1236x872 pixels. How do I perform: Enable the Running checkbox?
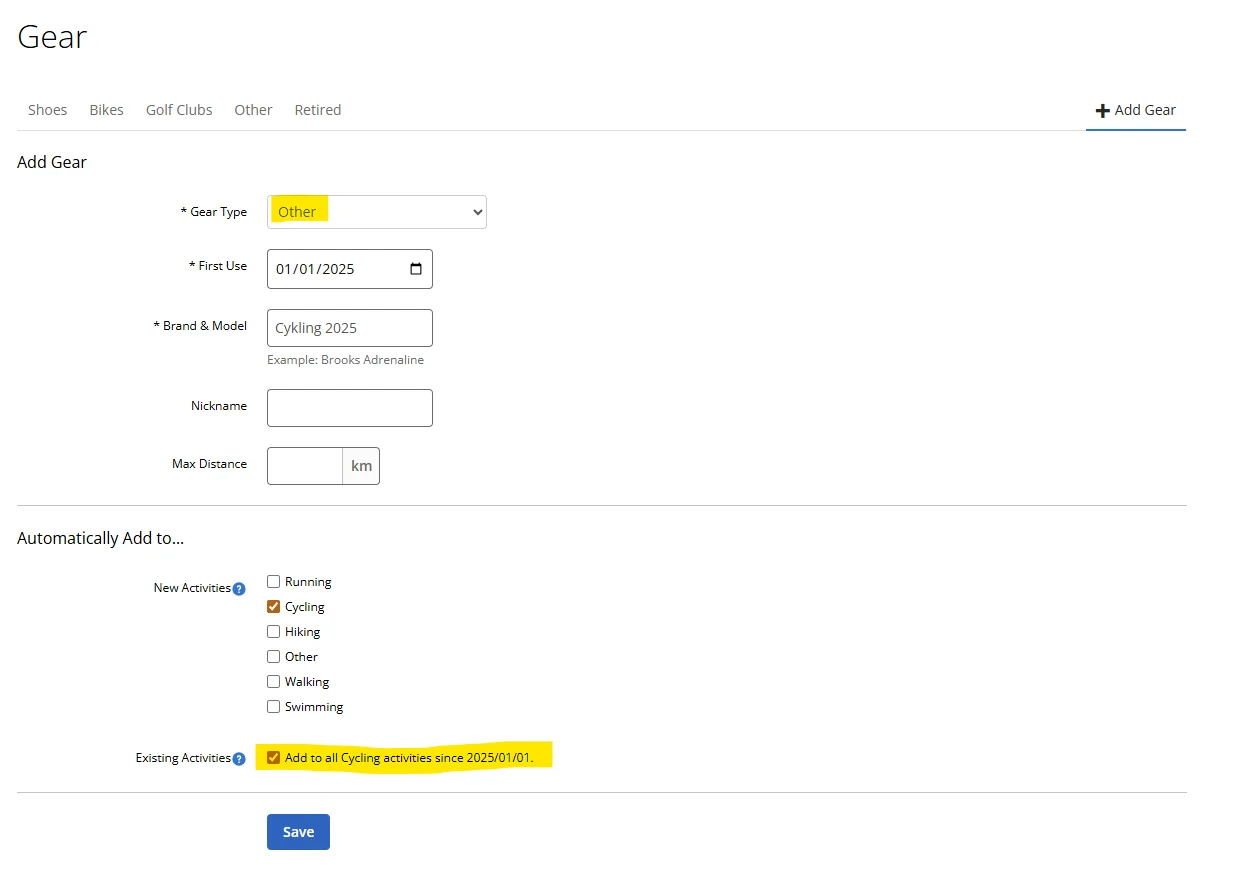click(x=274, y=582)
